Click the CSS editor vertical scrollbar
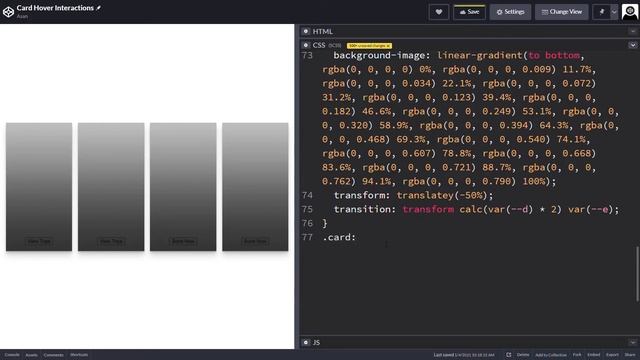Viewport: 640px width, 360px height. click(637, 273)
